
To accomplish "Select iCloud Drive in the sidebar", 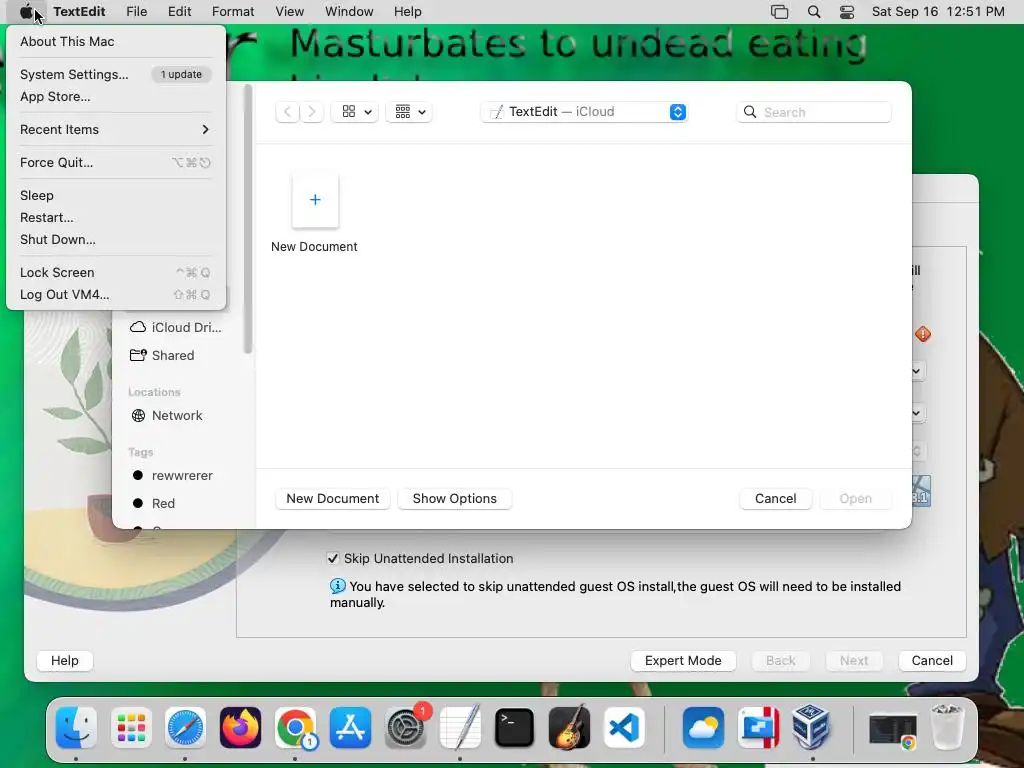I will tap(176, 327).
